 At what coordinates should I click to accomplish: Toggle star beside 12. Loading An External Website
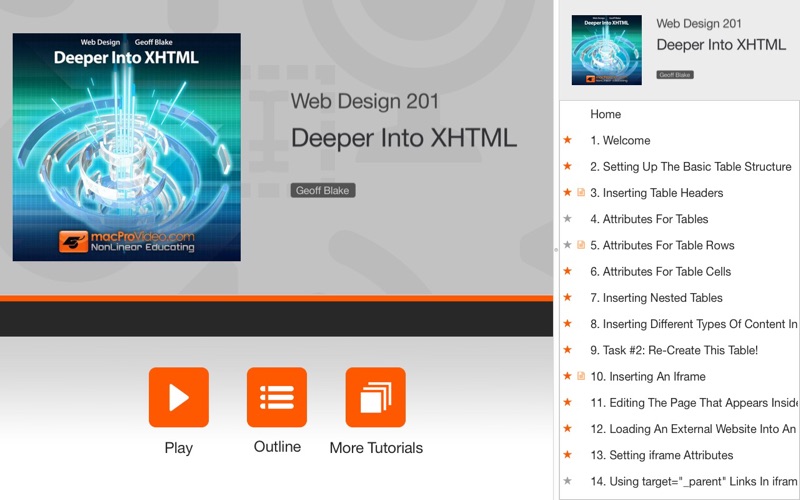click(x=567, y=429)
